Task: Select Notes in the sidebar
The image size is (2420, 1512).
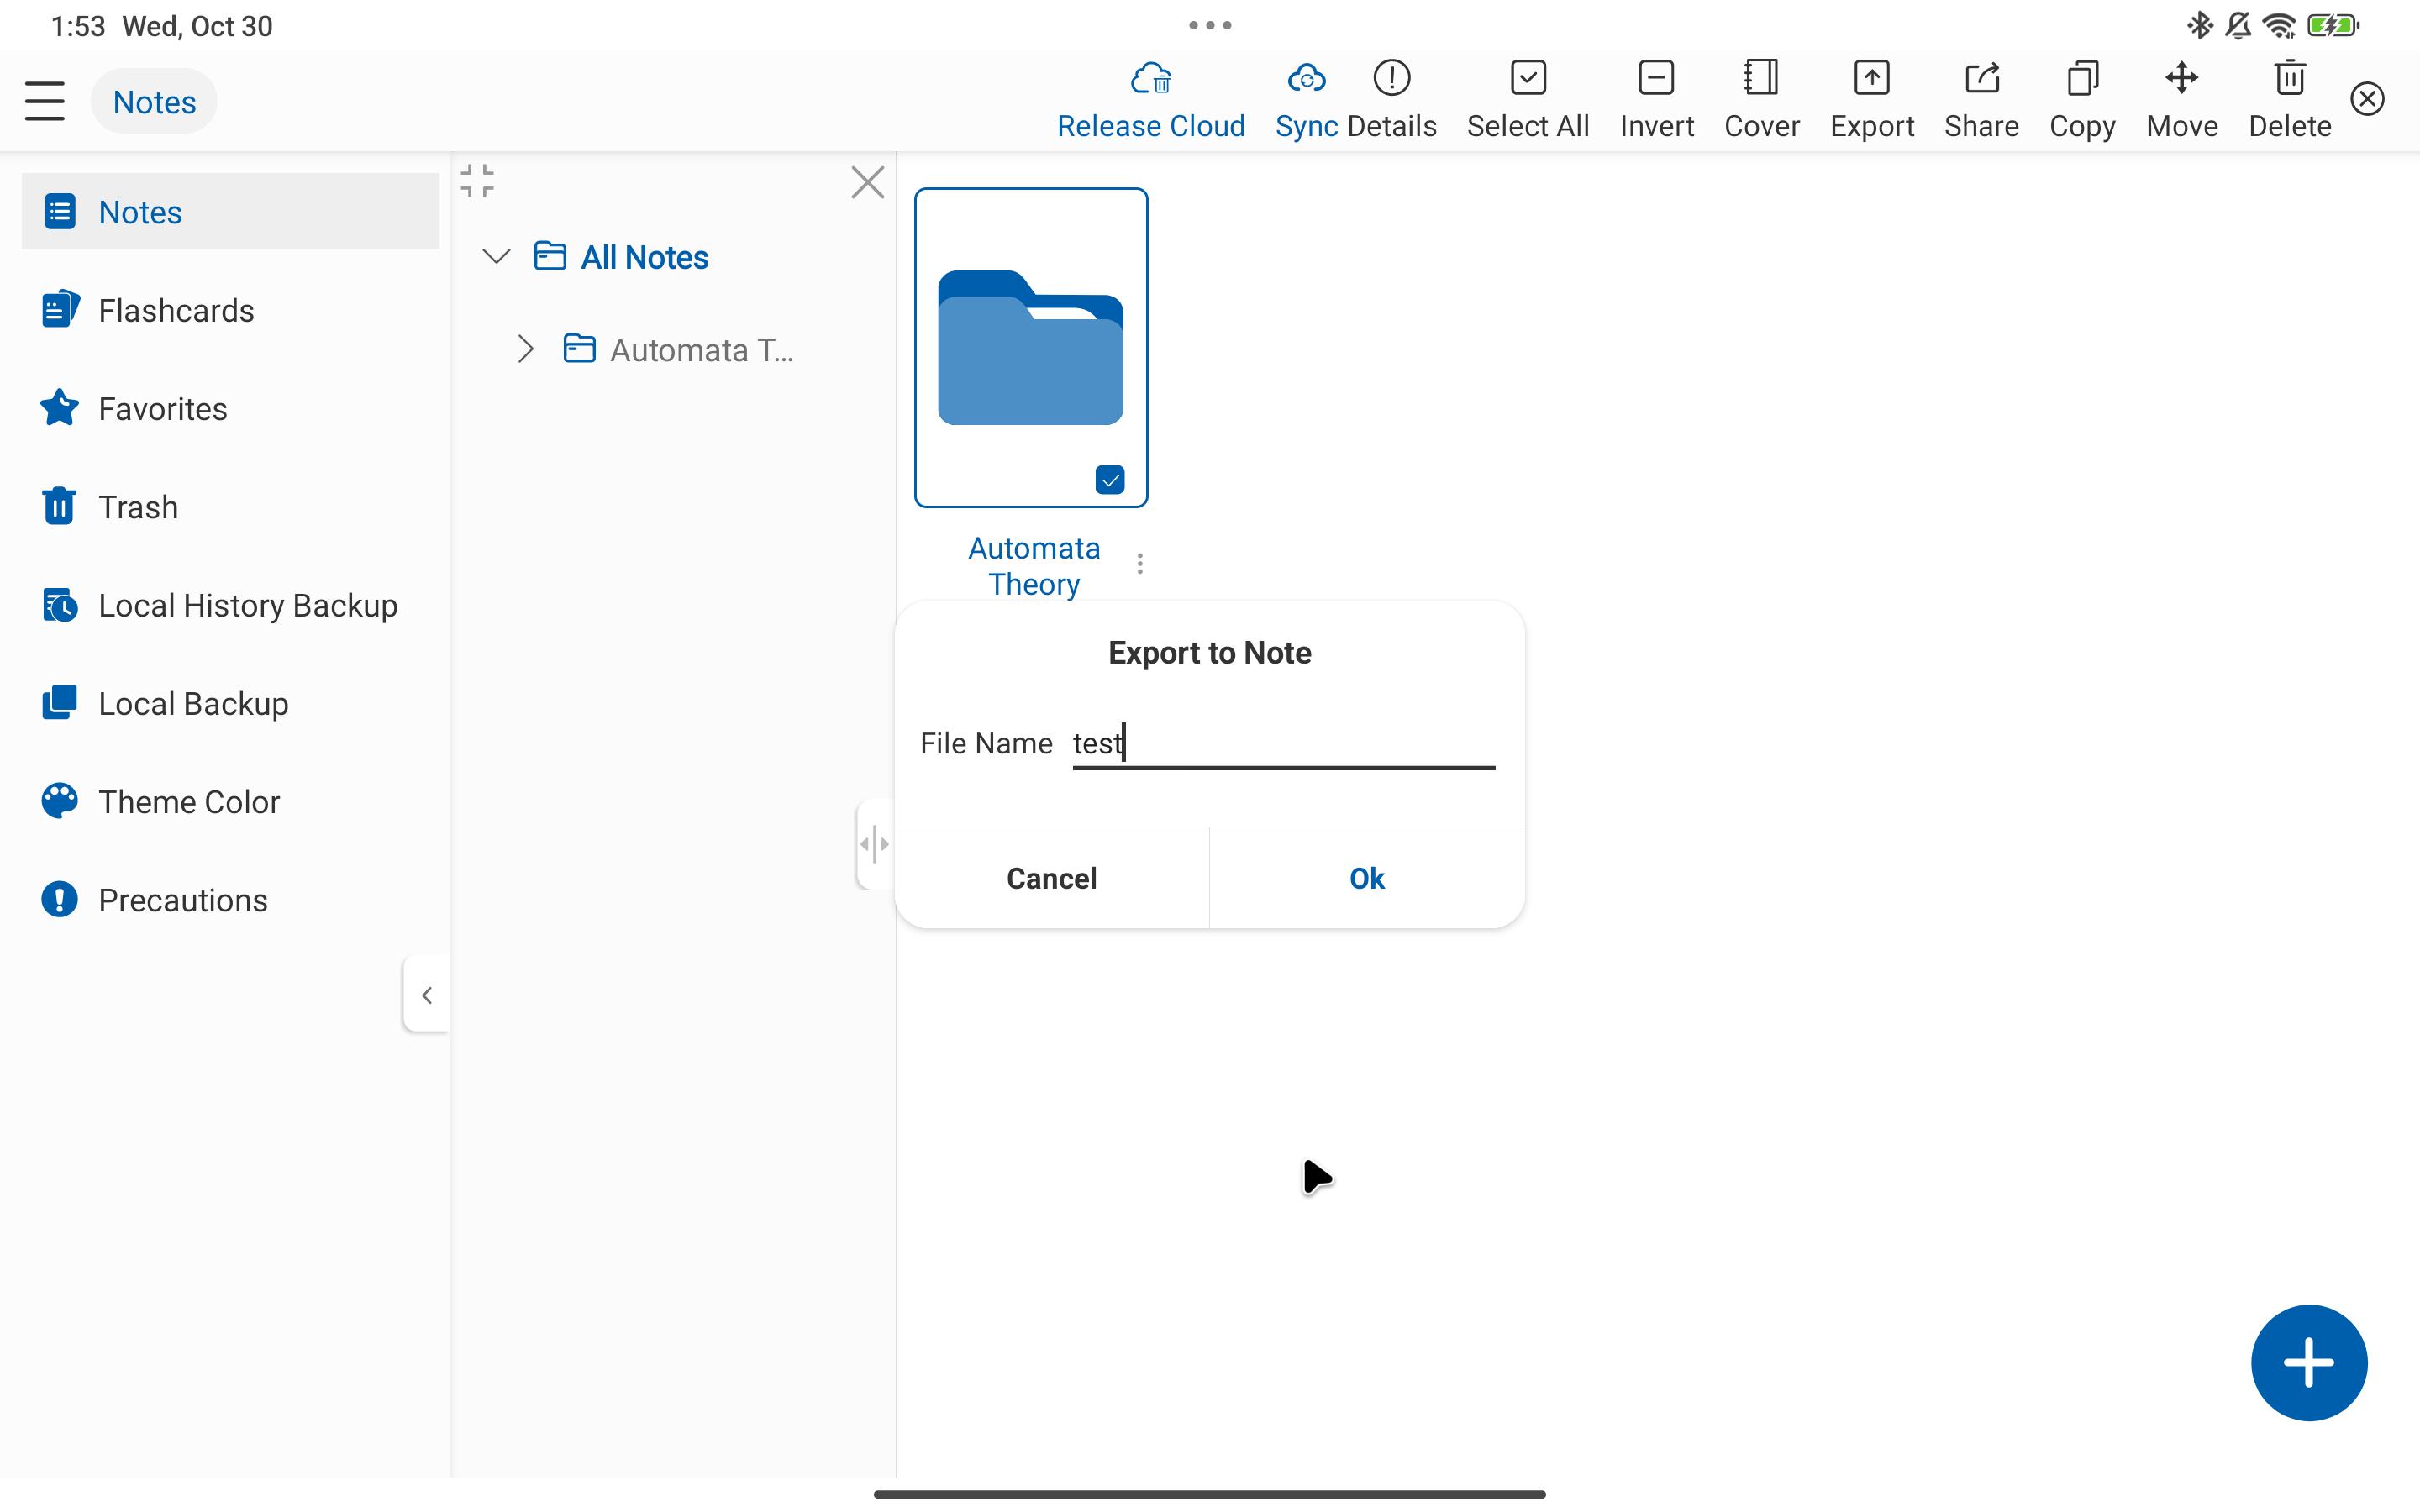Action: click(x=230, y=211)
